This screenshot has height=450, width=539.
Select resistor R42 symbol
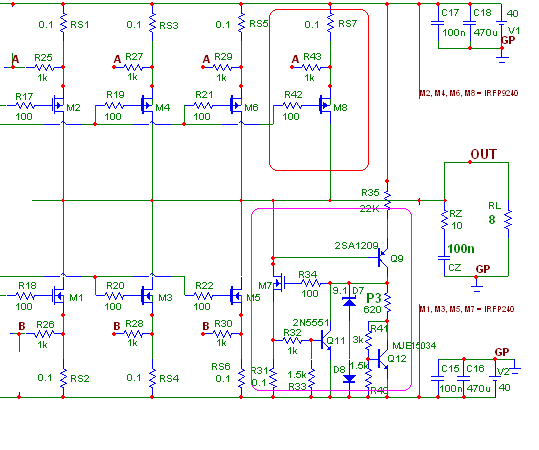click(293, 105)
